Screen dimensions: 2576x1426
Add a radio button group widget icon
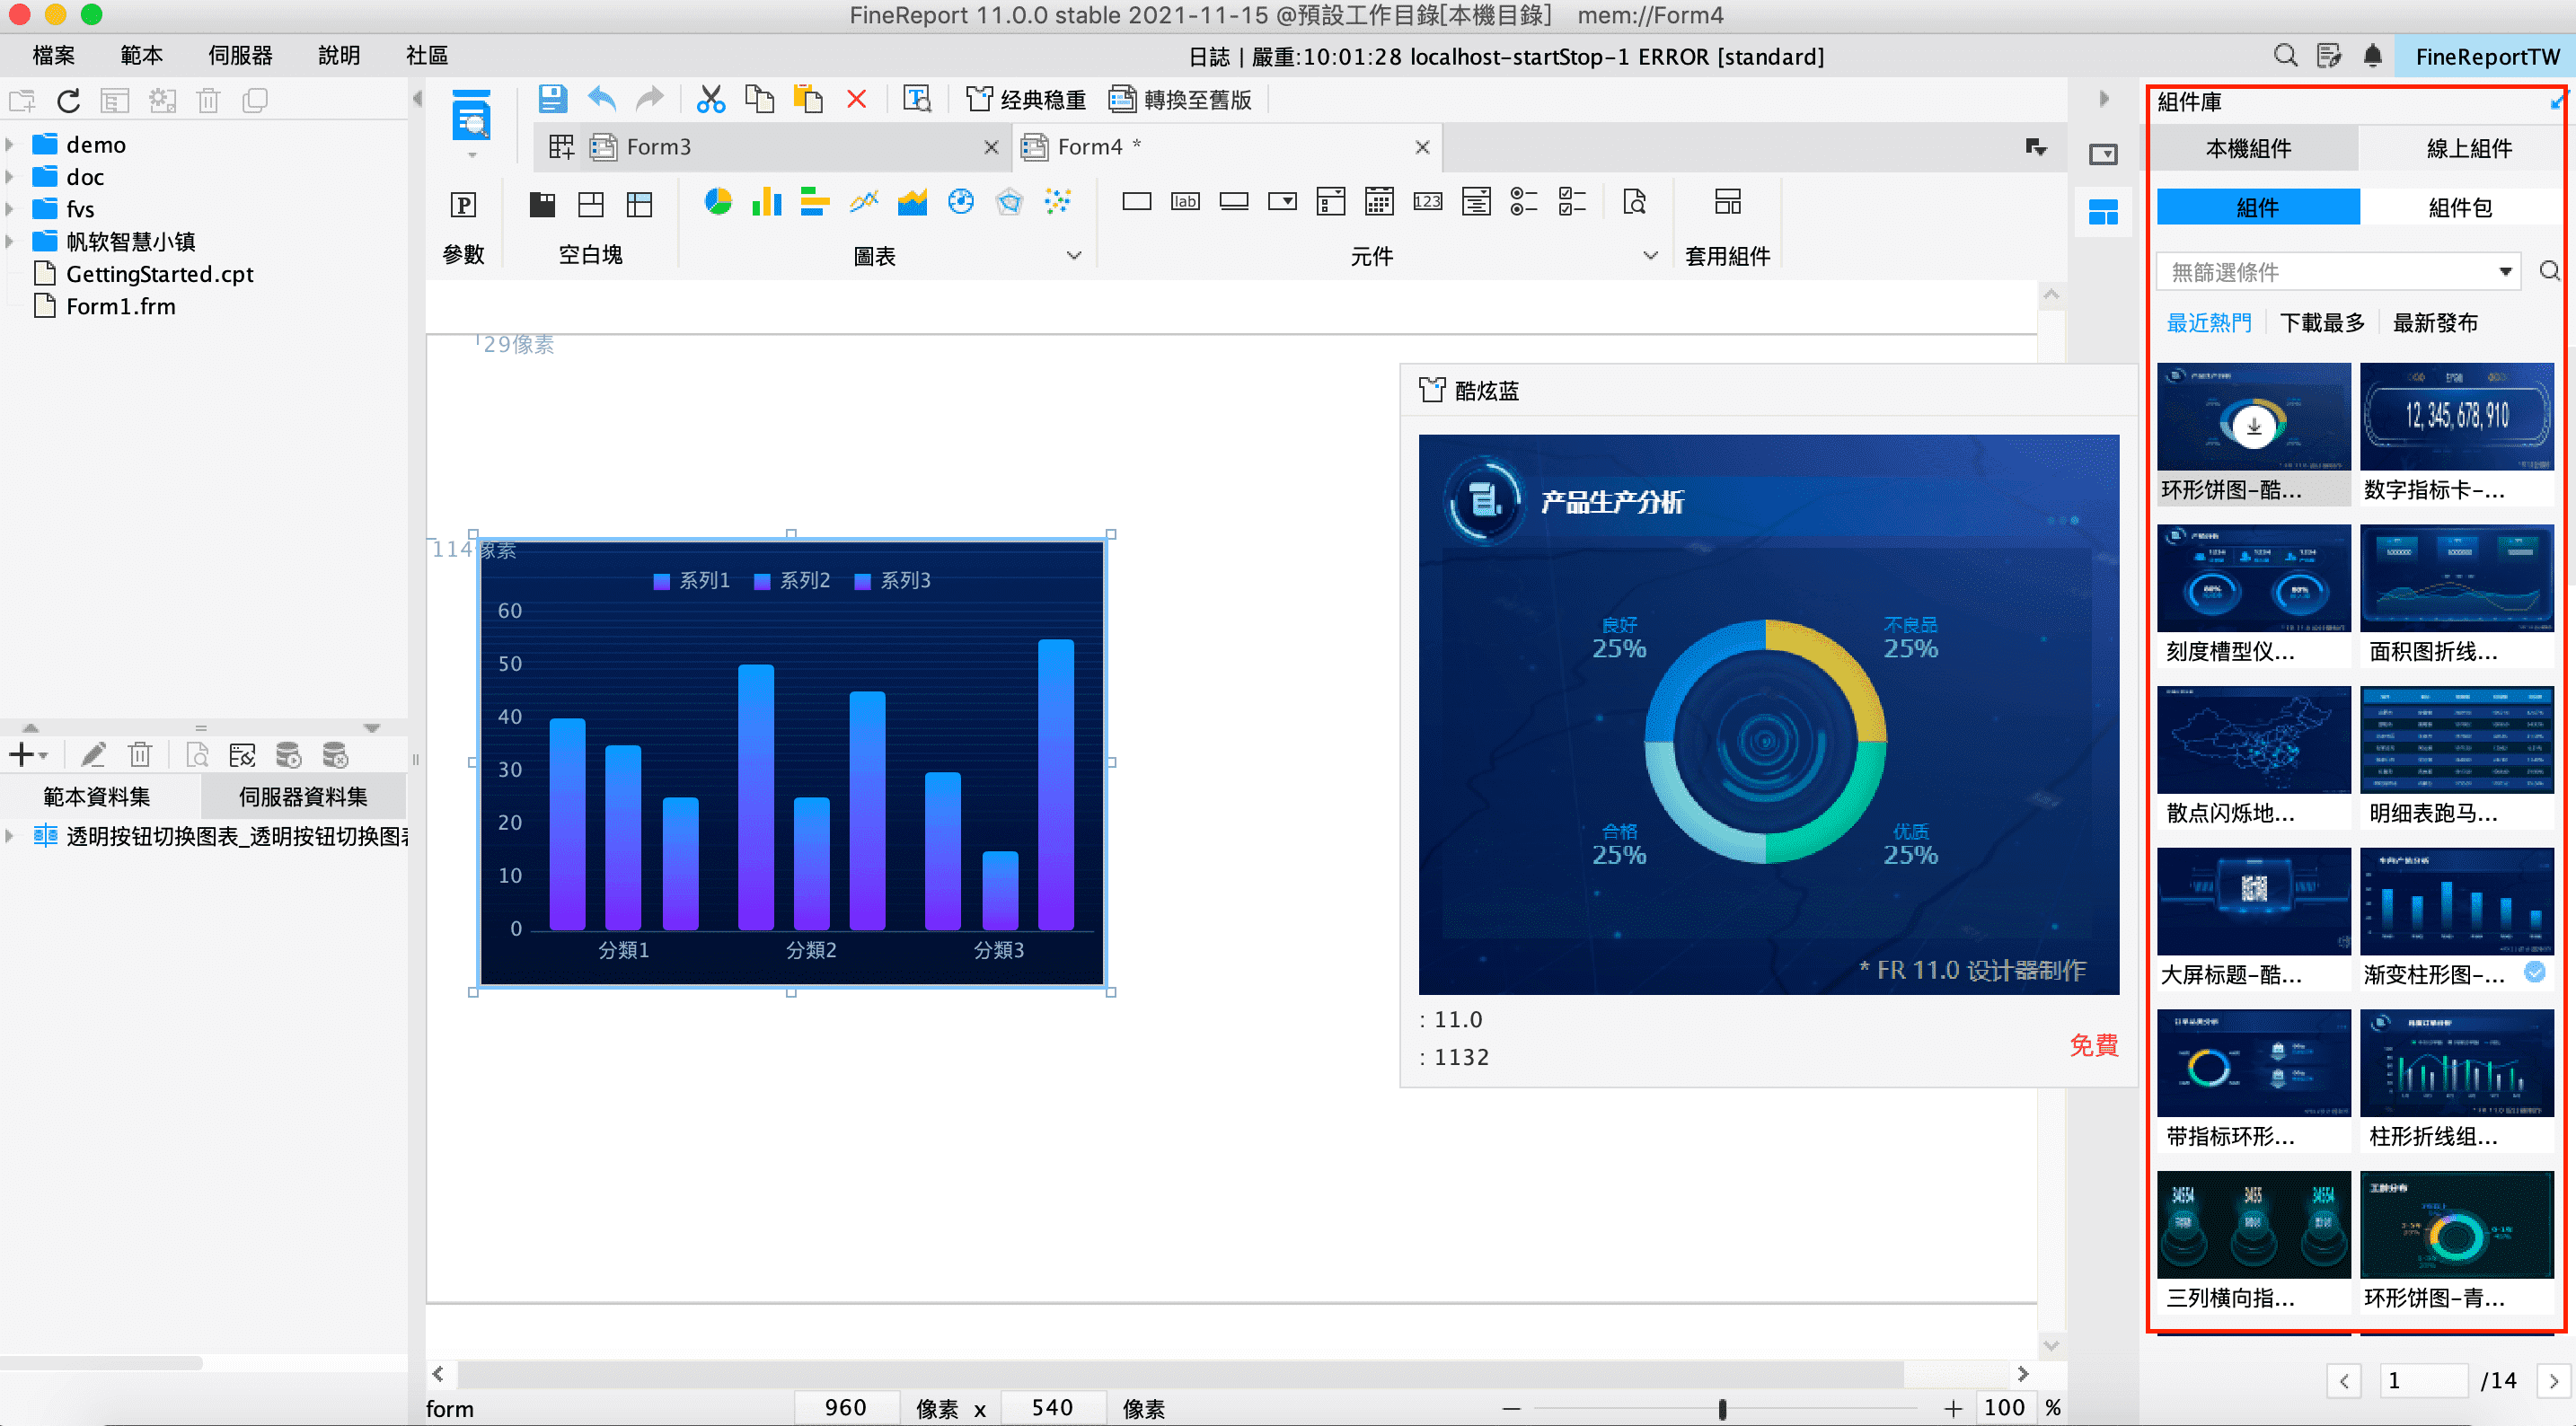coord(1524,202)
